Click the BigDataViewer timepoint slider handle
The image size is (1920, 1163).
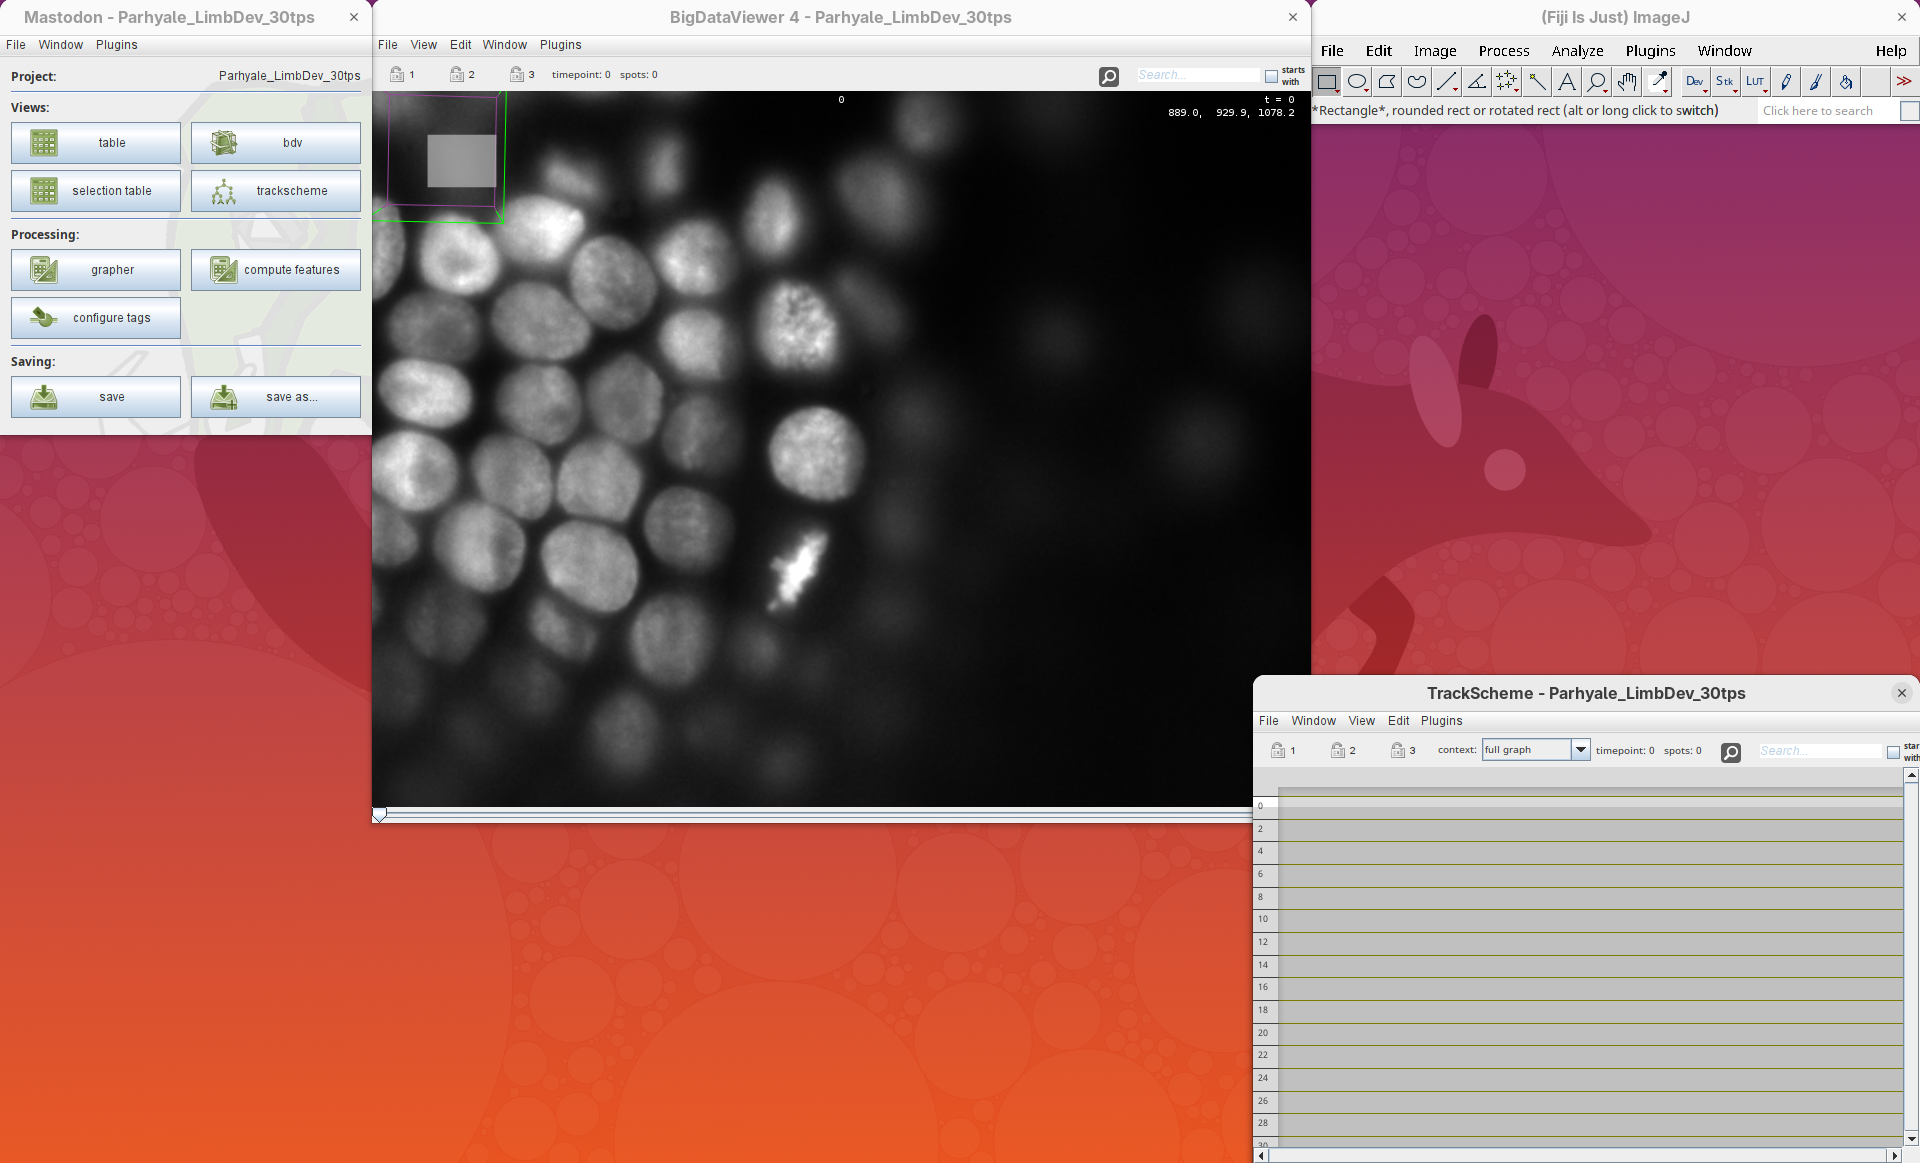(x=379, y=815)
